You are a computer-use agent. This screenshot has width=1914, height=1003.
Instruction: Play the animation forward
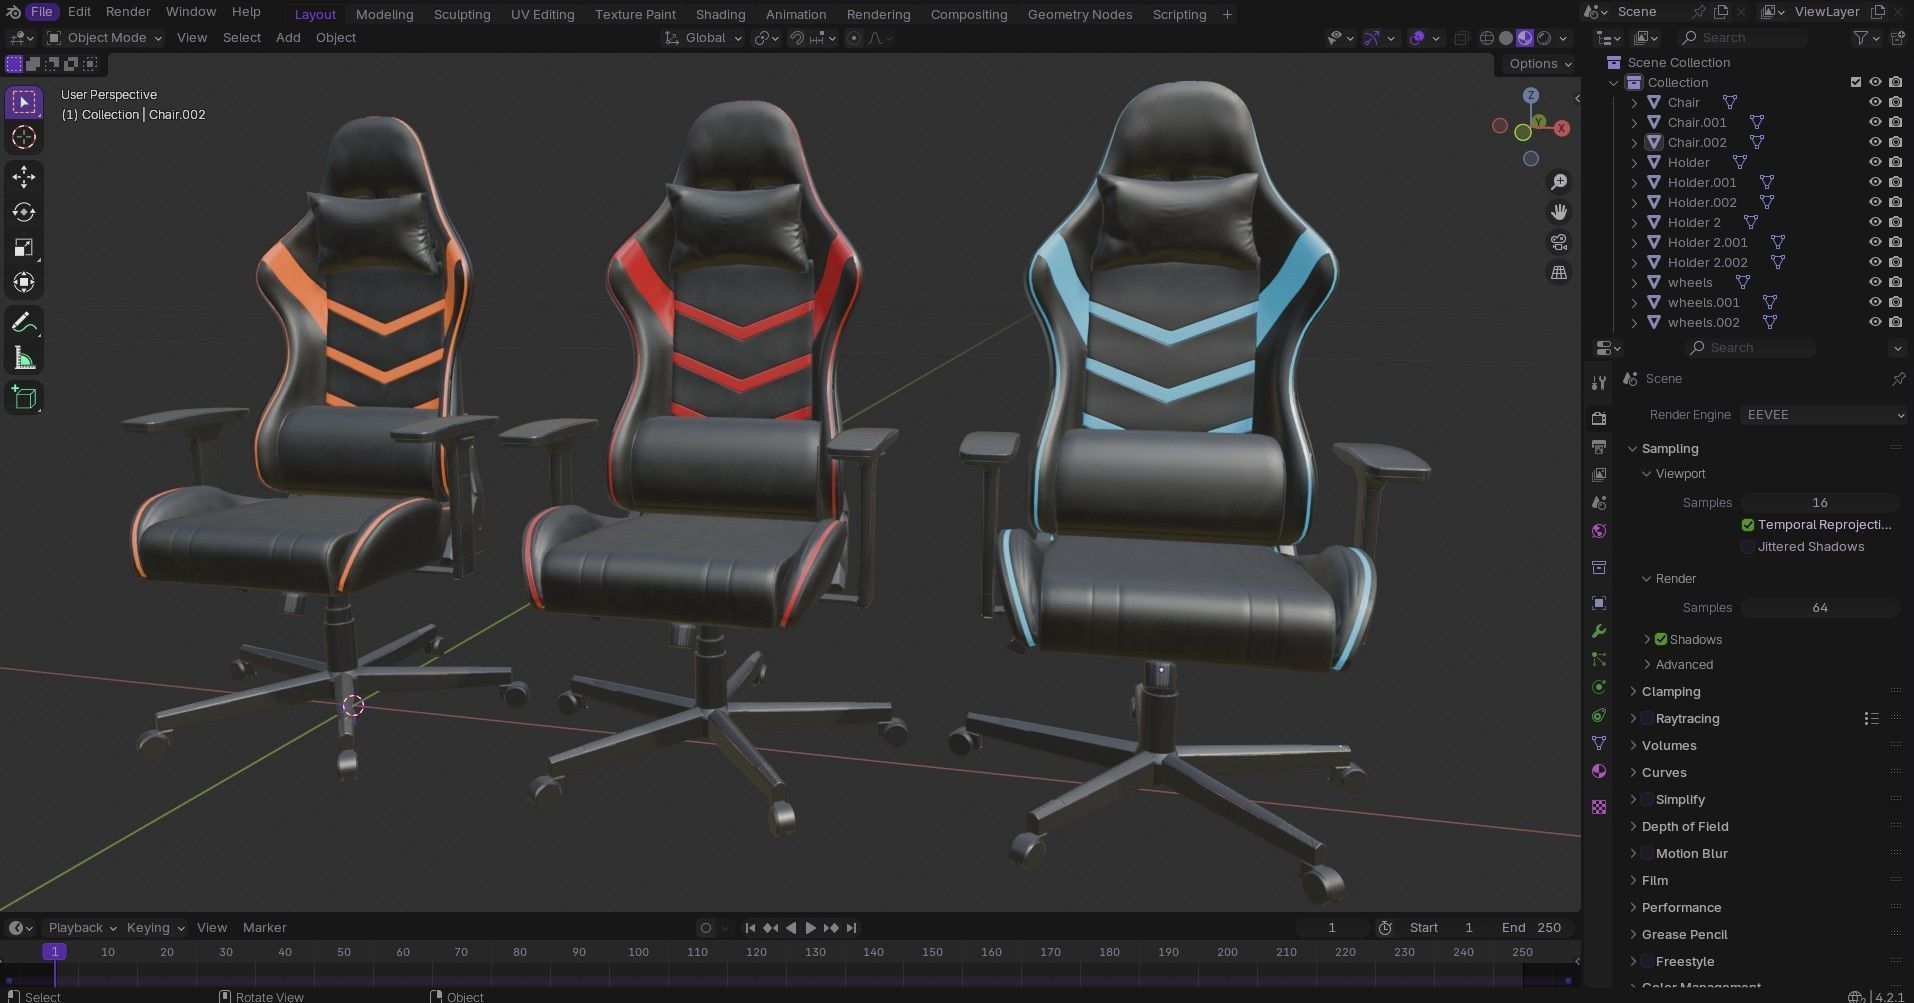point(811,928)
